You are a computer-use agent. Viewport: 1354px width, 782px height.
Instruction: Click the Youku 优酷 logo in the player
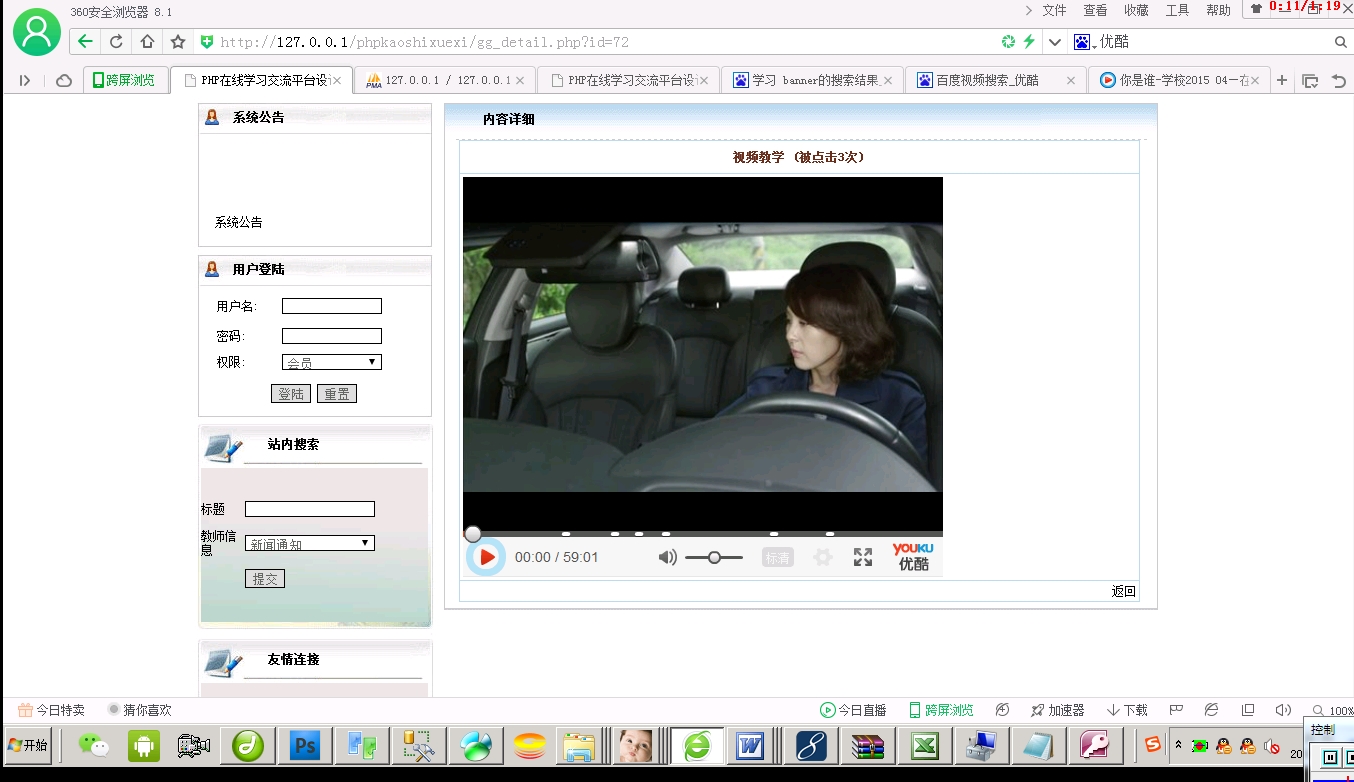(x=913, y=557)
